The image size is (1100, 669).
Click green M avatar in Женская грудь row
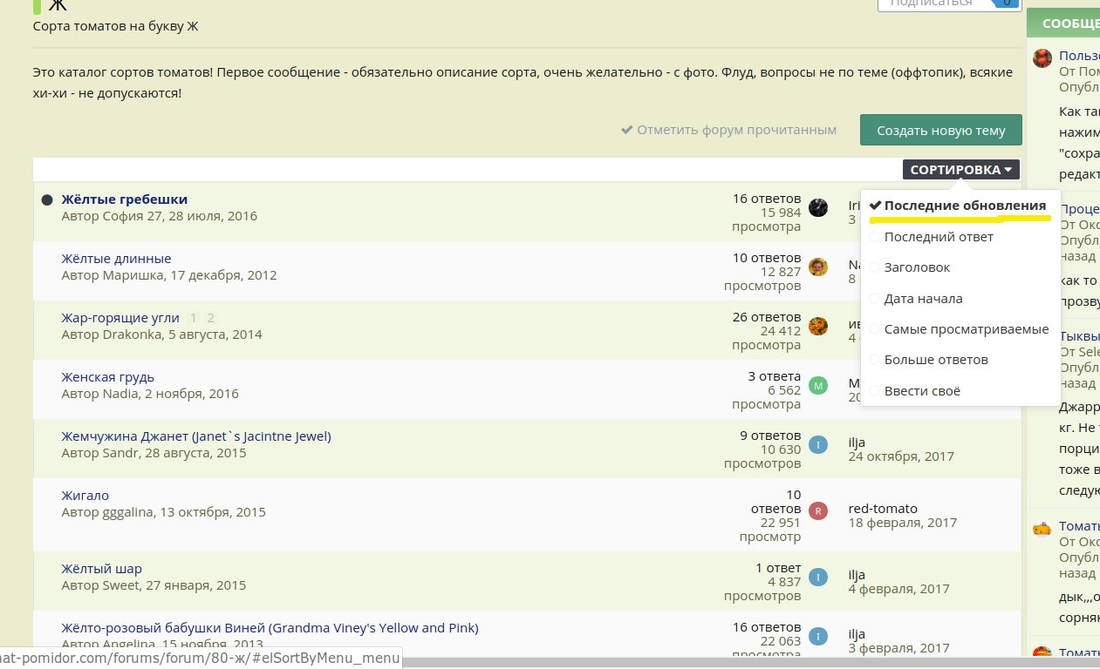point(818,385)
